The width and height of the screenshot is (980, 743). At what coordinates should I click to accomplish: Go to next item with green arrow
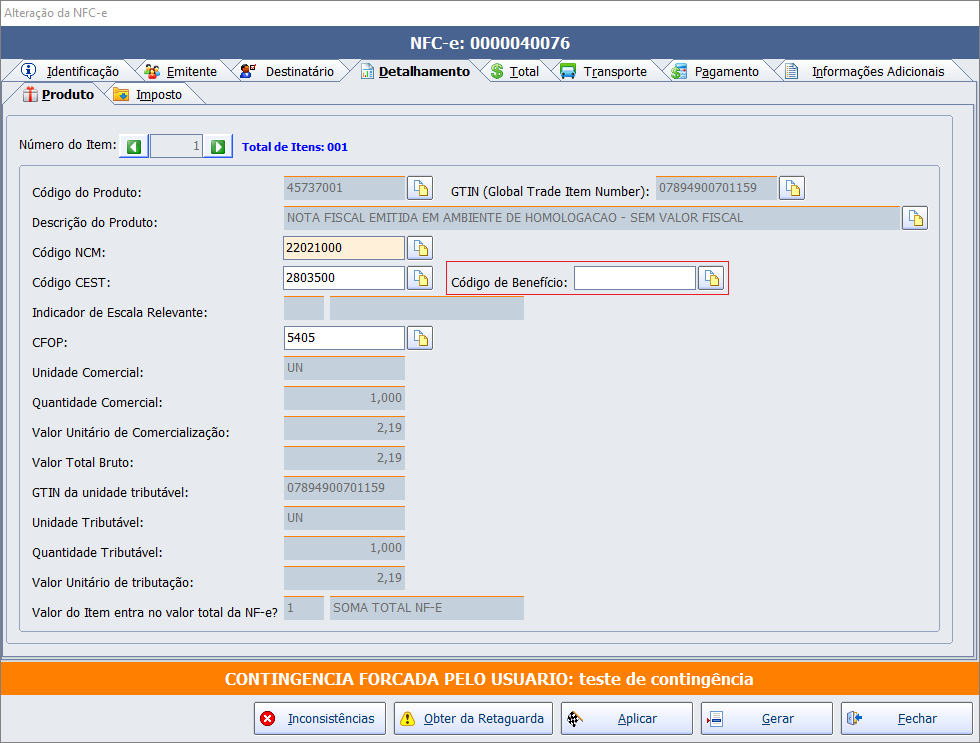(219, 147)
